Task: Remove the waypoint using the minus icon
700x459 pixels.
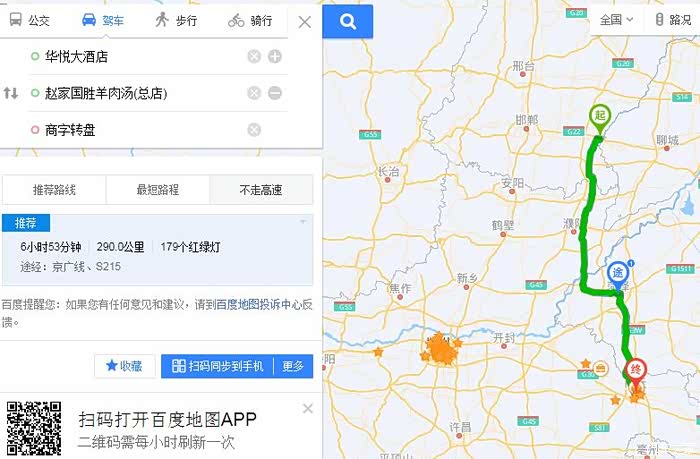Action: (275, 93)
